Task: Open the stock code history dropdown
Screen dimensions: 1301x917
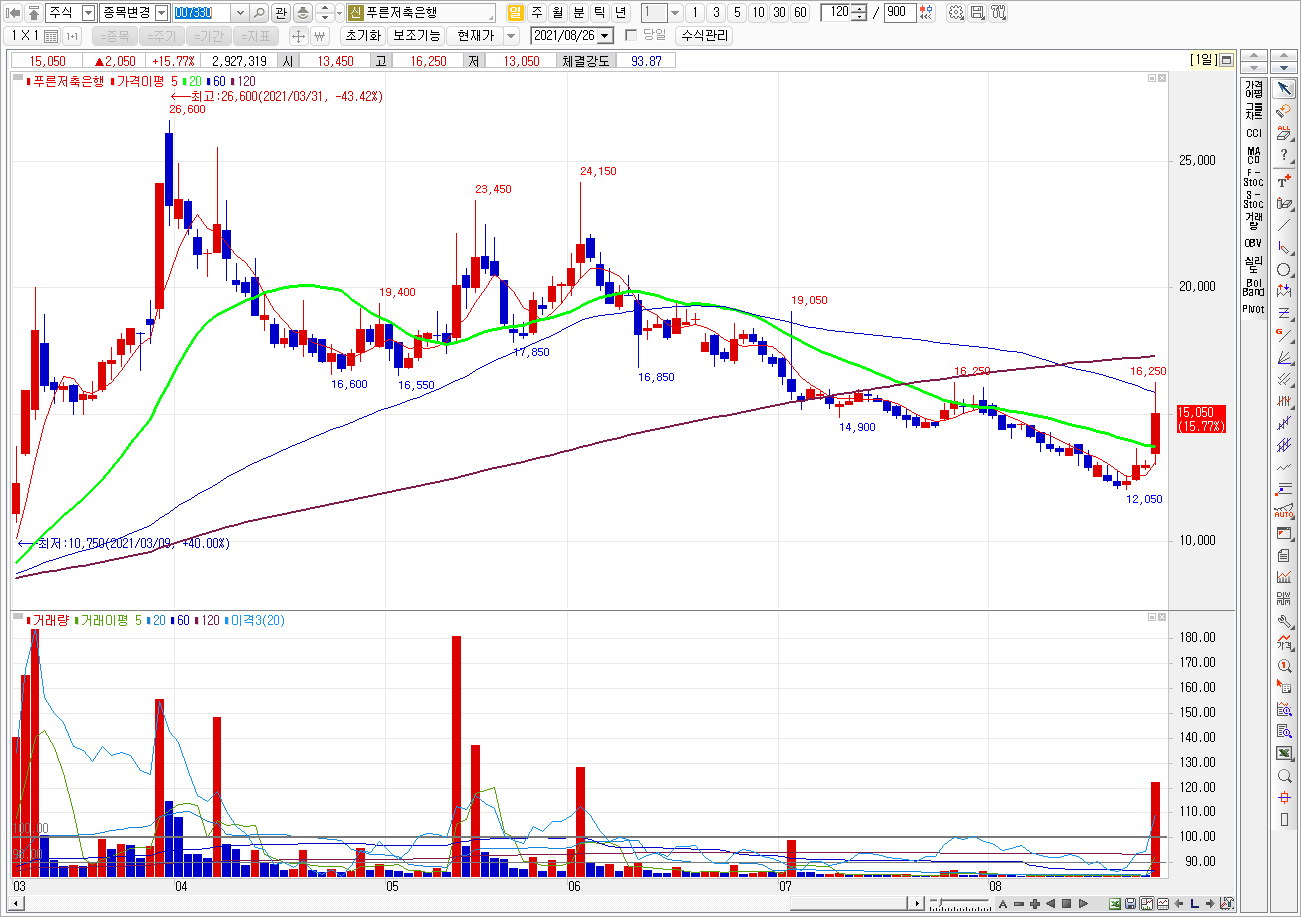Action: coord(240,13)
